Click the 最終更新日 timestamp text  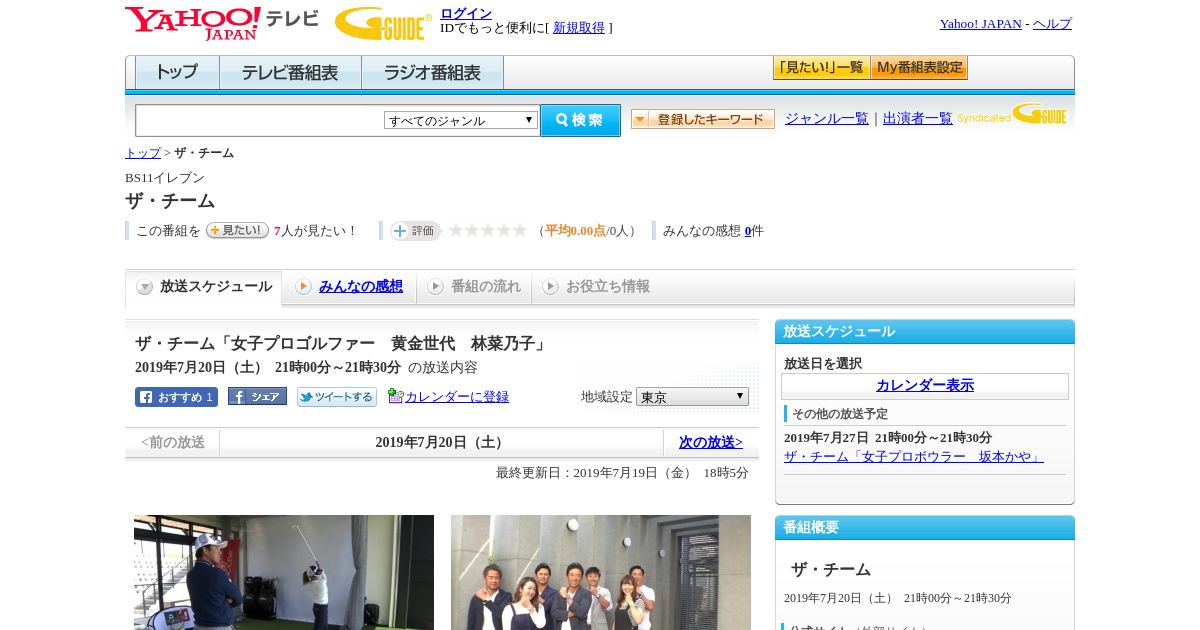tap(622, 473)
